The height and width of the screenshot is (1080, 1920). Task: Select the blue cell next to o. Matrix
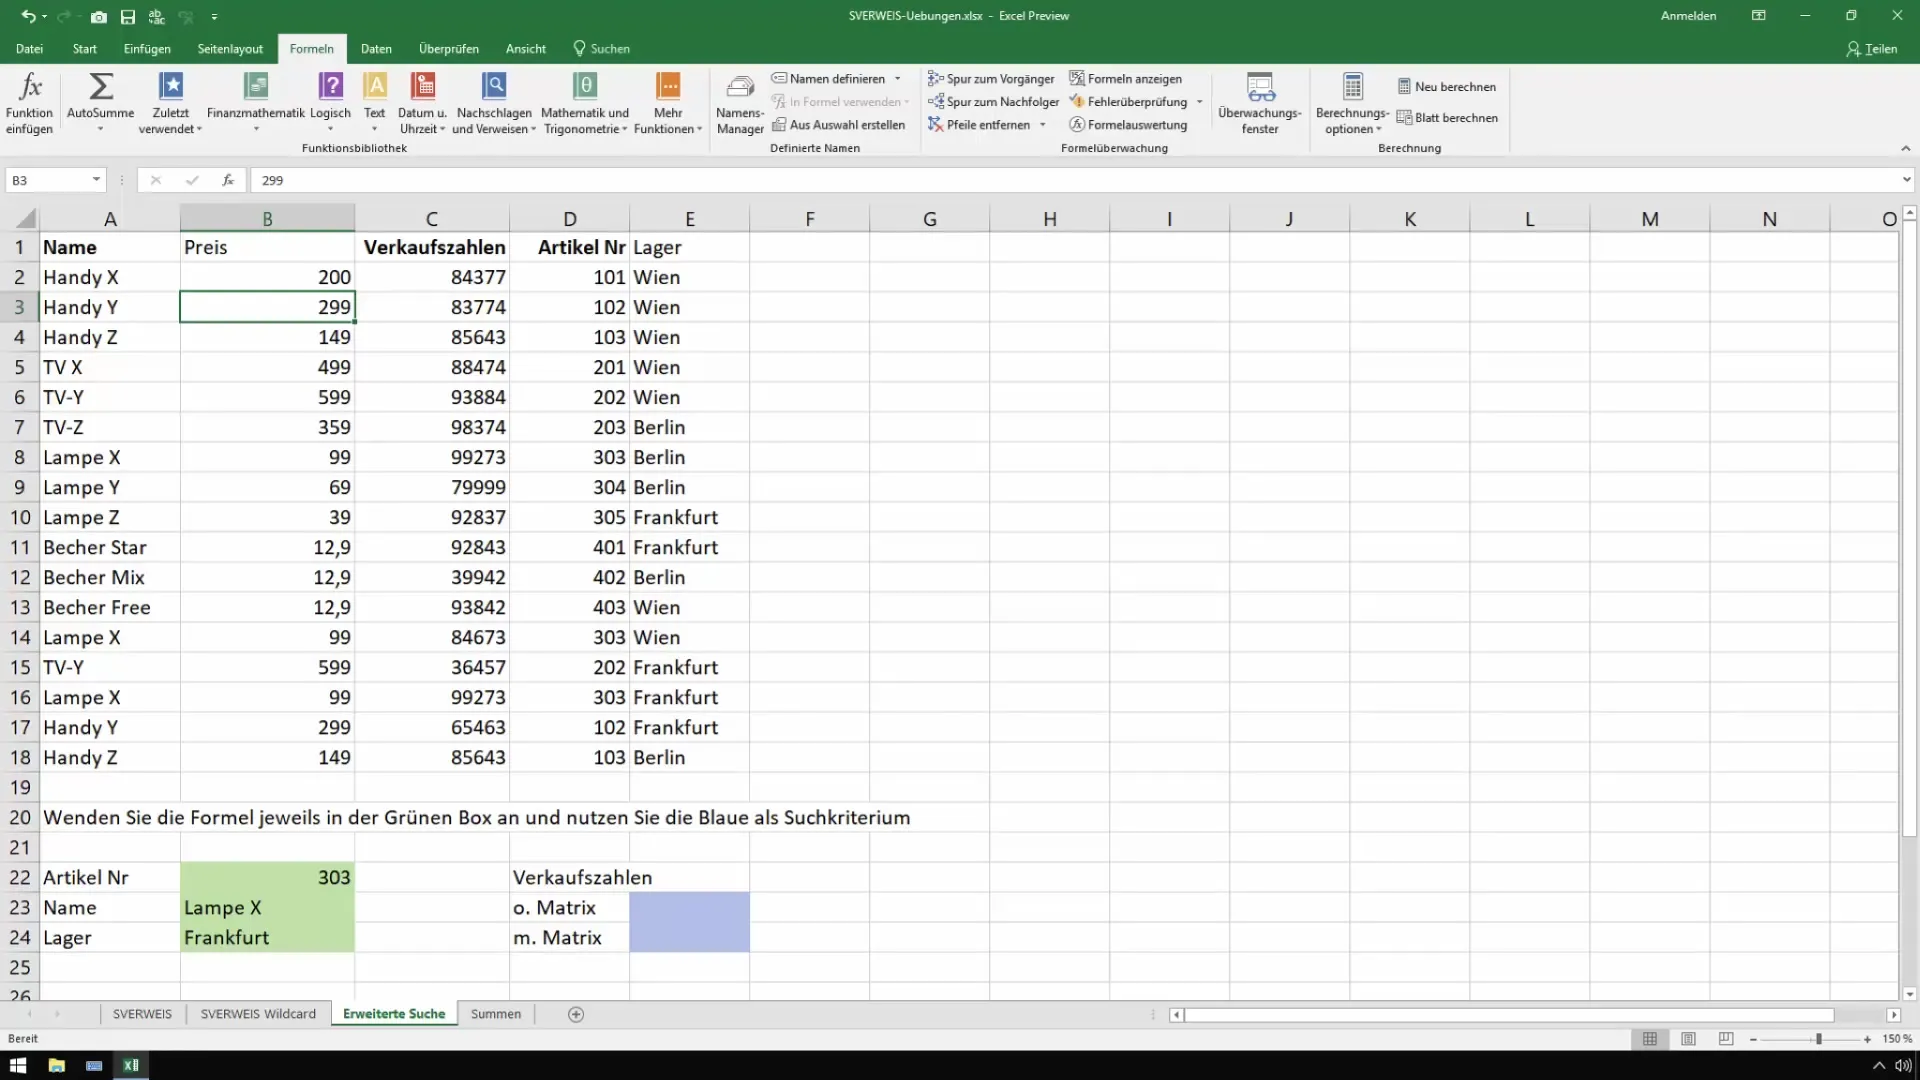(x=689, y=907)
